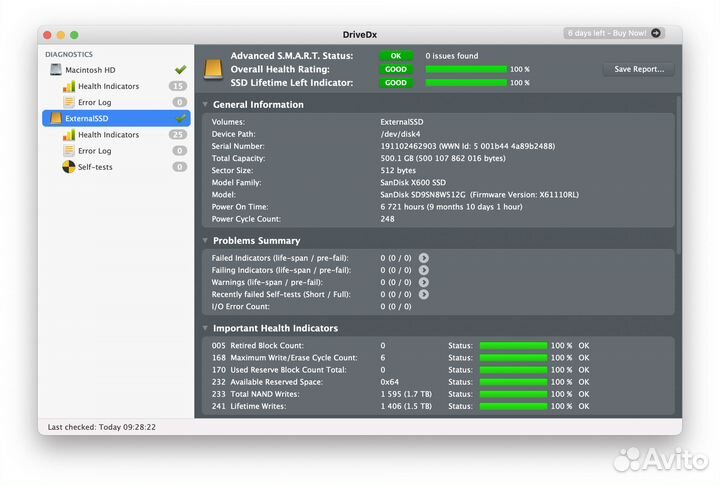Click GOOD badge for Overall Health Rating
This screenshot has height=485, width=720.
click(396, 69)
